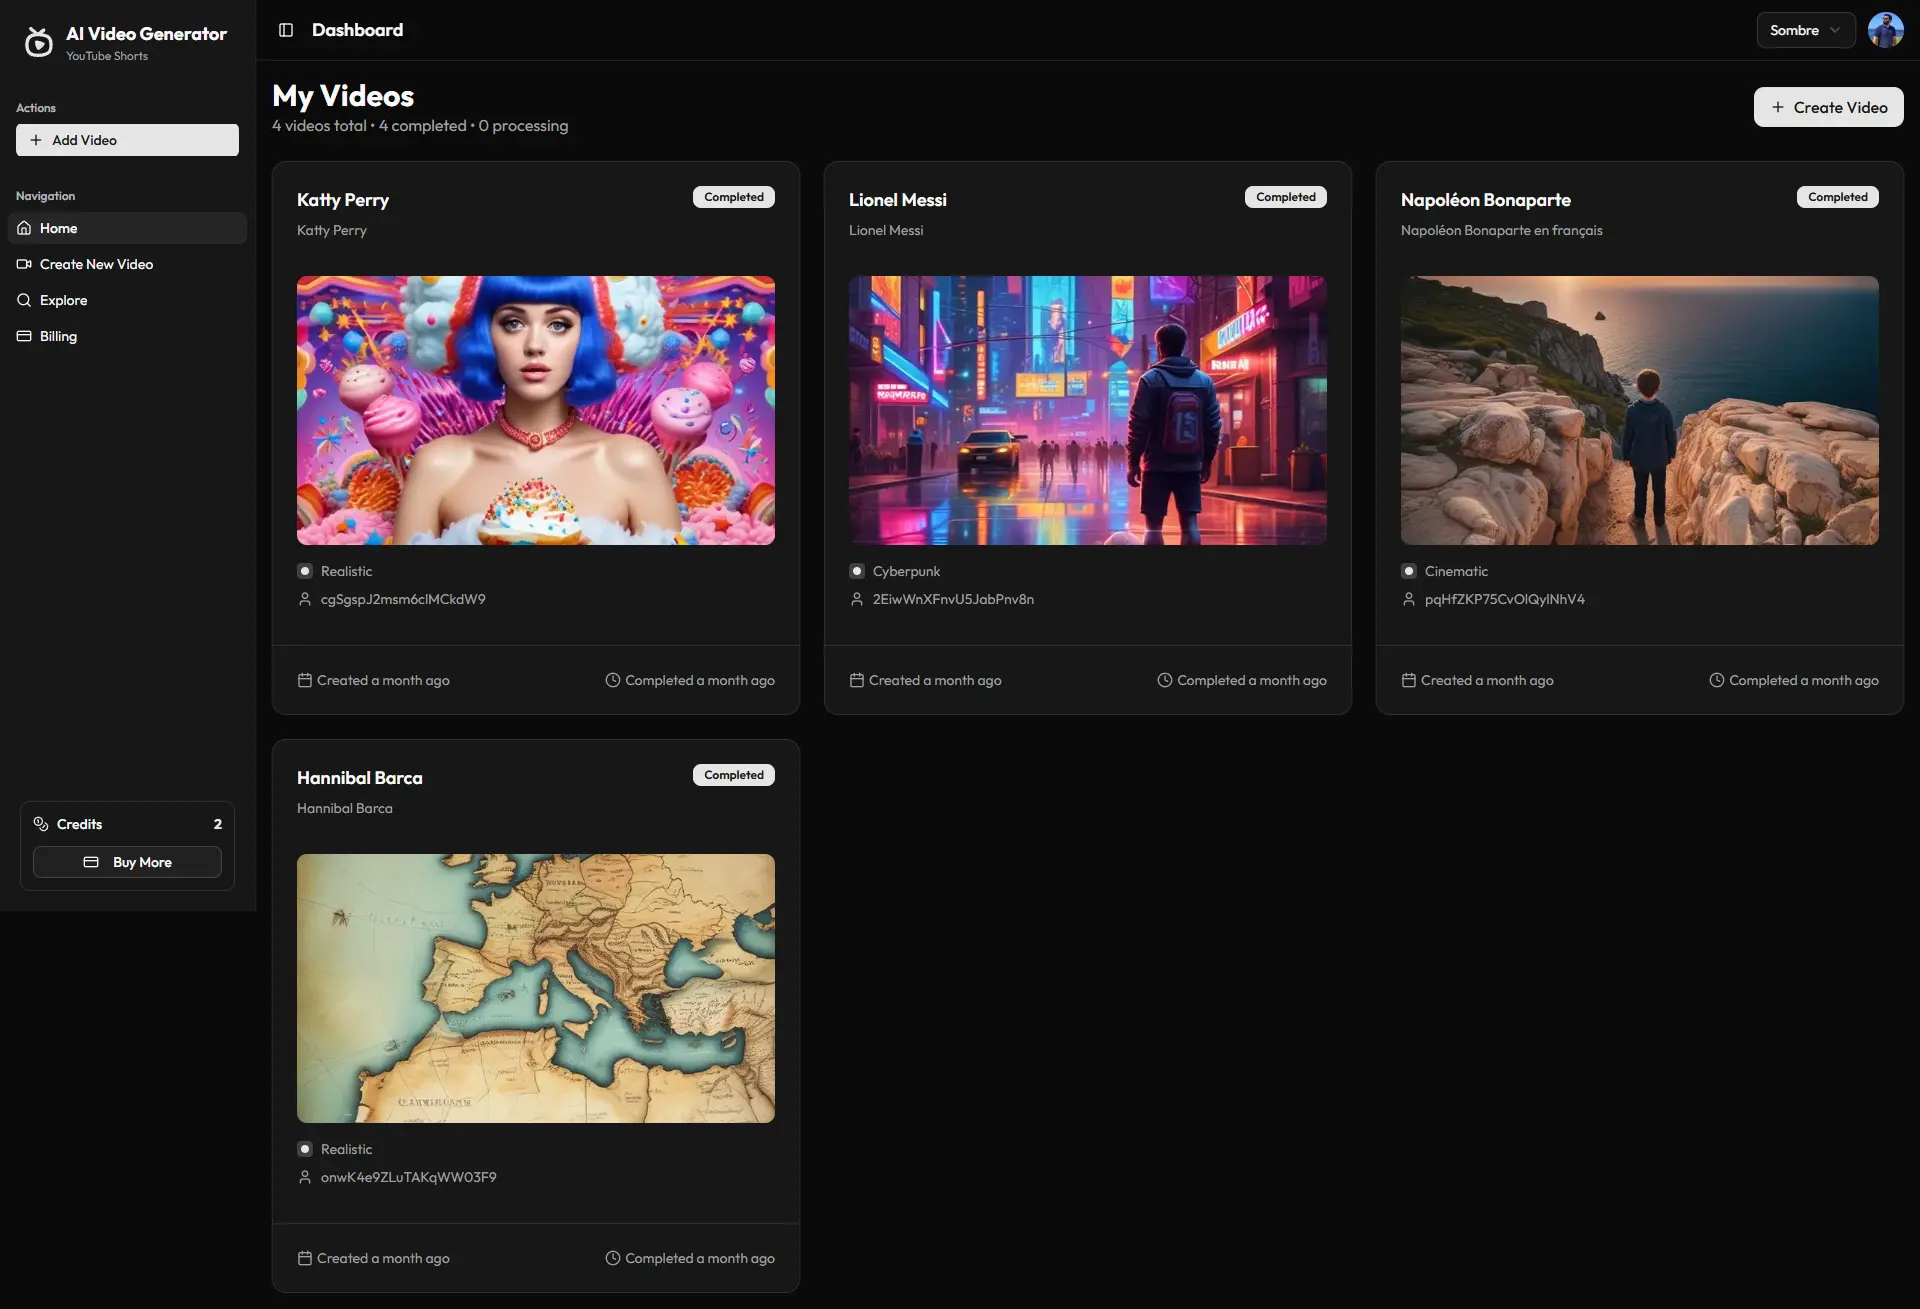Toggle the sidebar panel icon beside Dashboard
Image resolution: width=1920 pixels, height=1309 pixels.
286,30
